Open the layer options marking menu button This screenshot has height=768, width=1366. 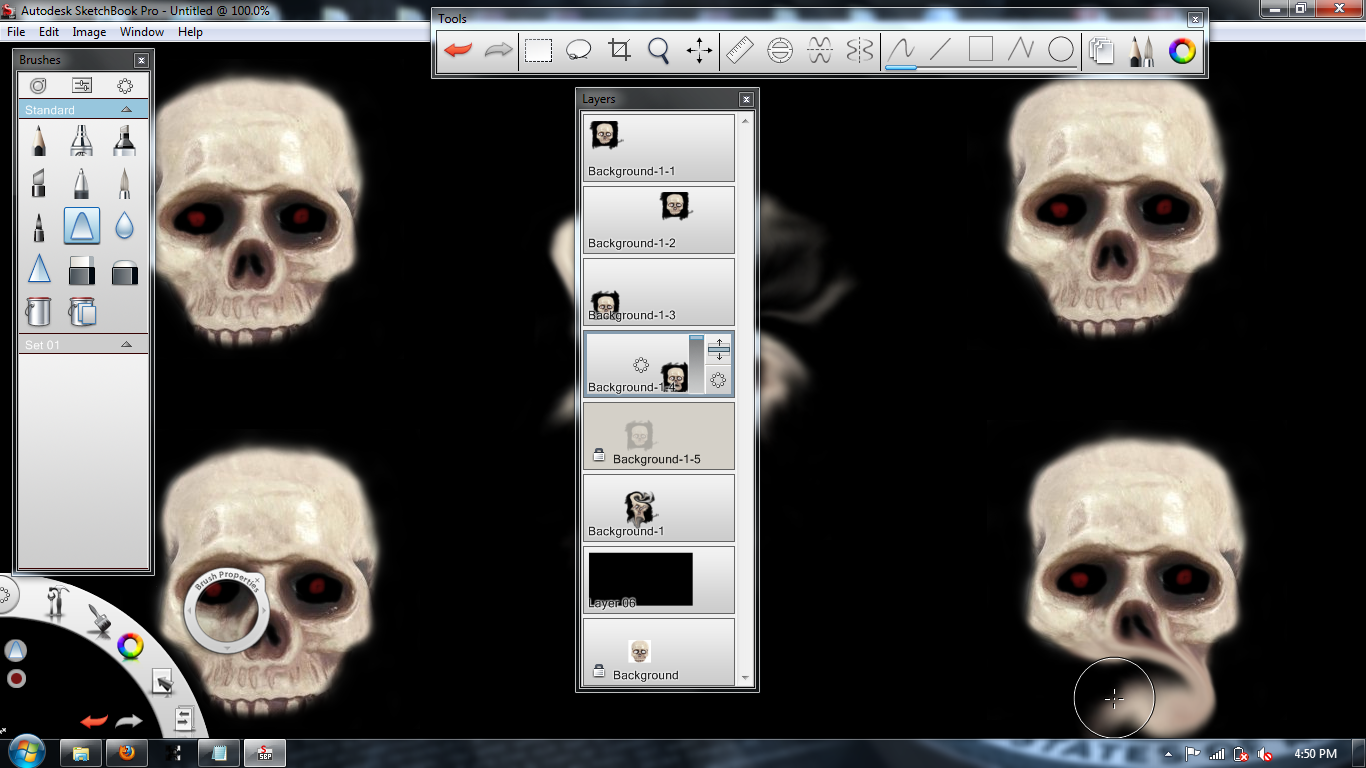(719, 380)
